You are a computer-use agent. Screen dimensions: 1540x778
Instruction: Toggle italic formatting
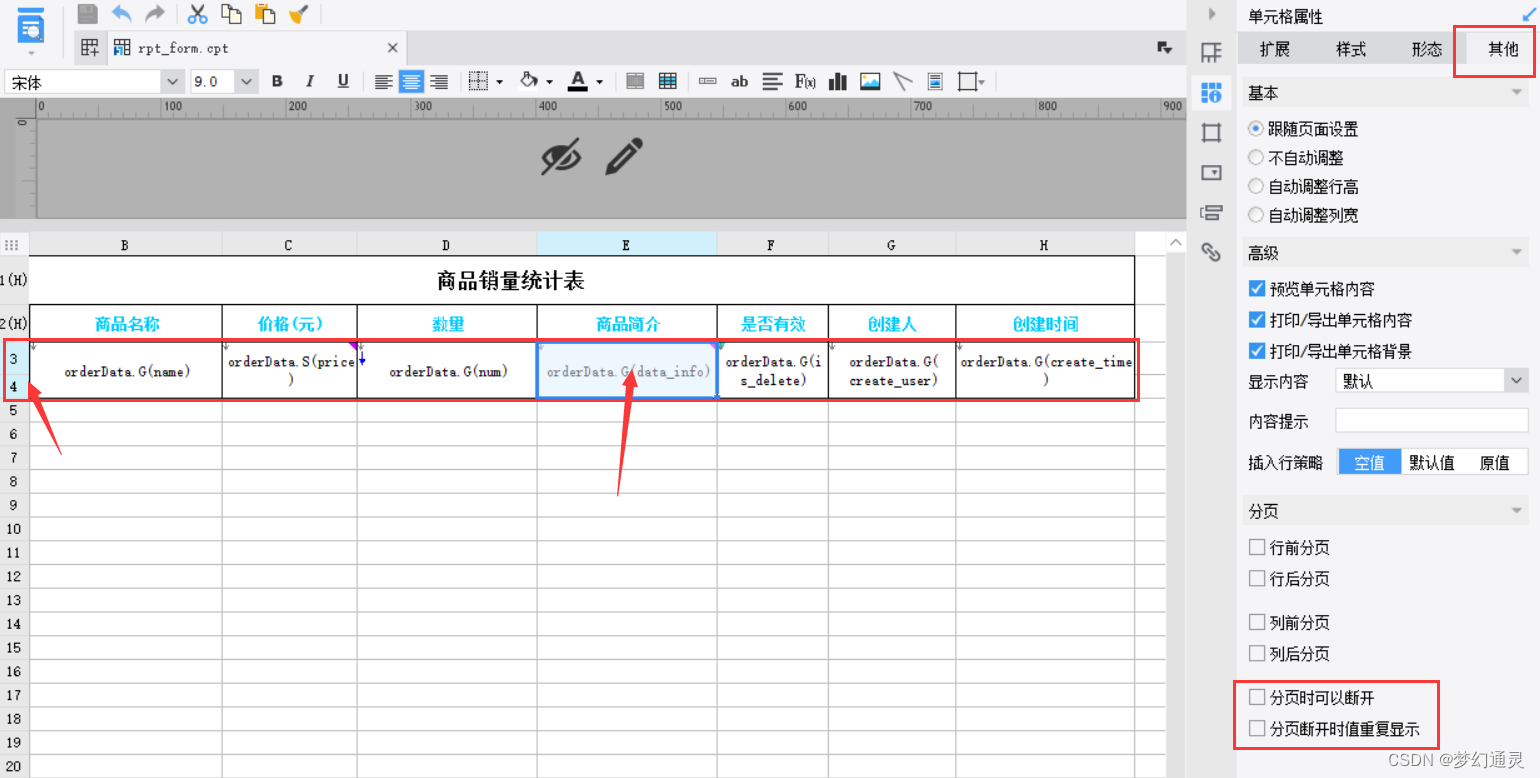310,82
